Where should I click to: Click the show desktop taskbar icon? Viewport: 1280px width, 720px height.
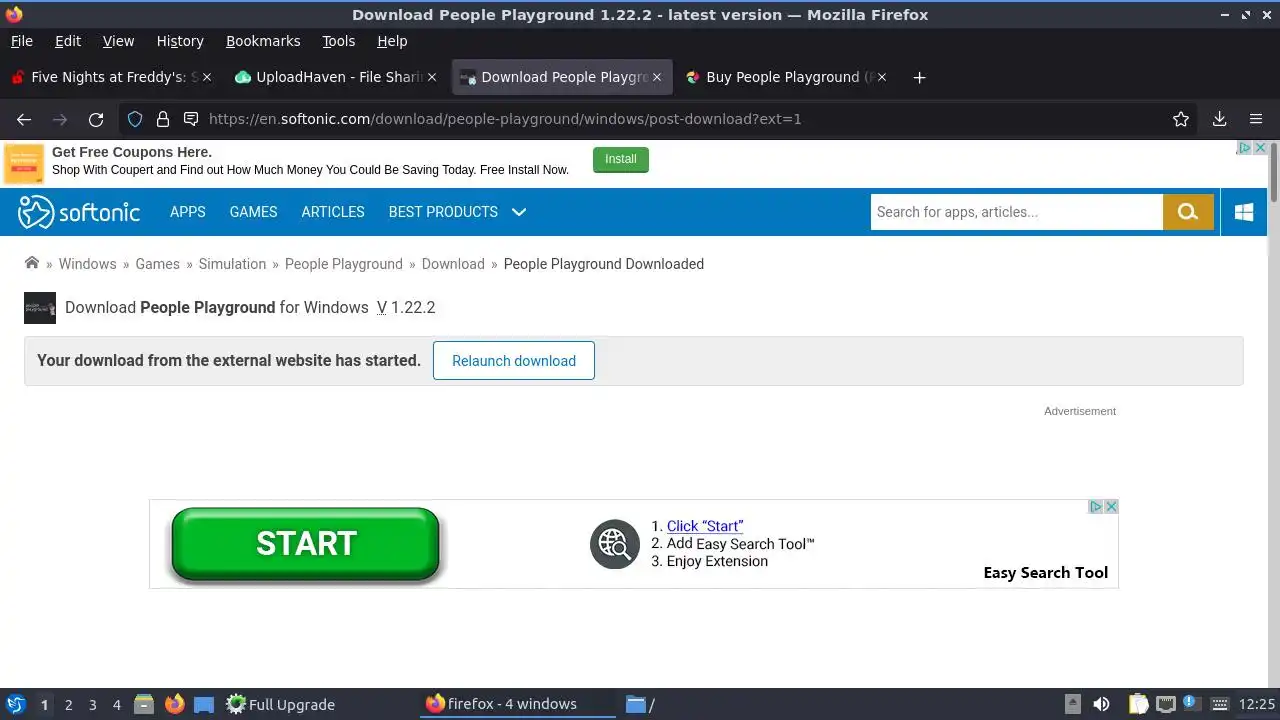(x=204, y=704)
